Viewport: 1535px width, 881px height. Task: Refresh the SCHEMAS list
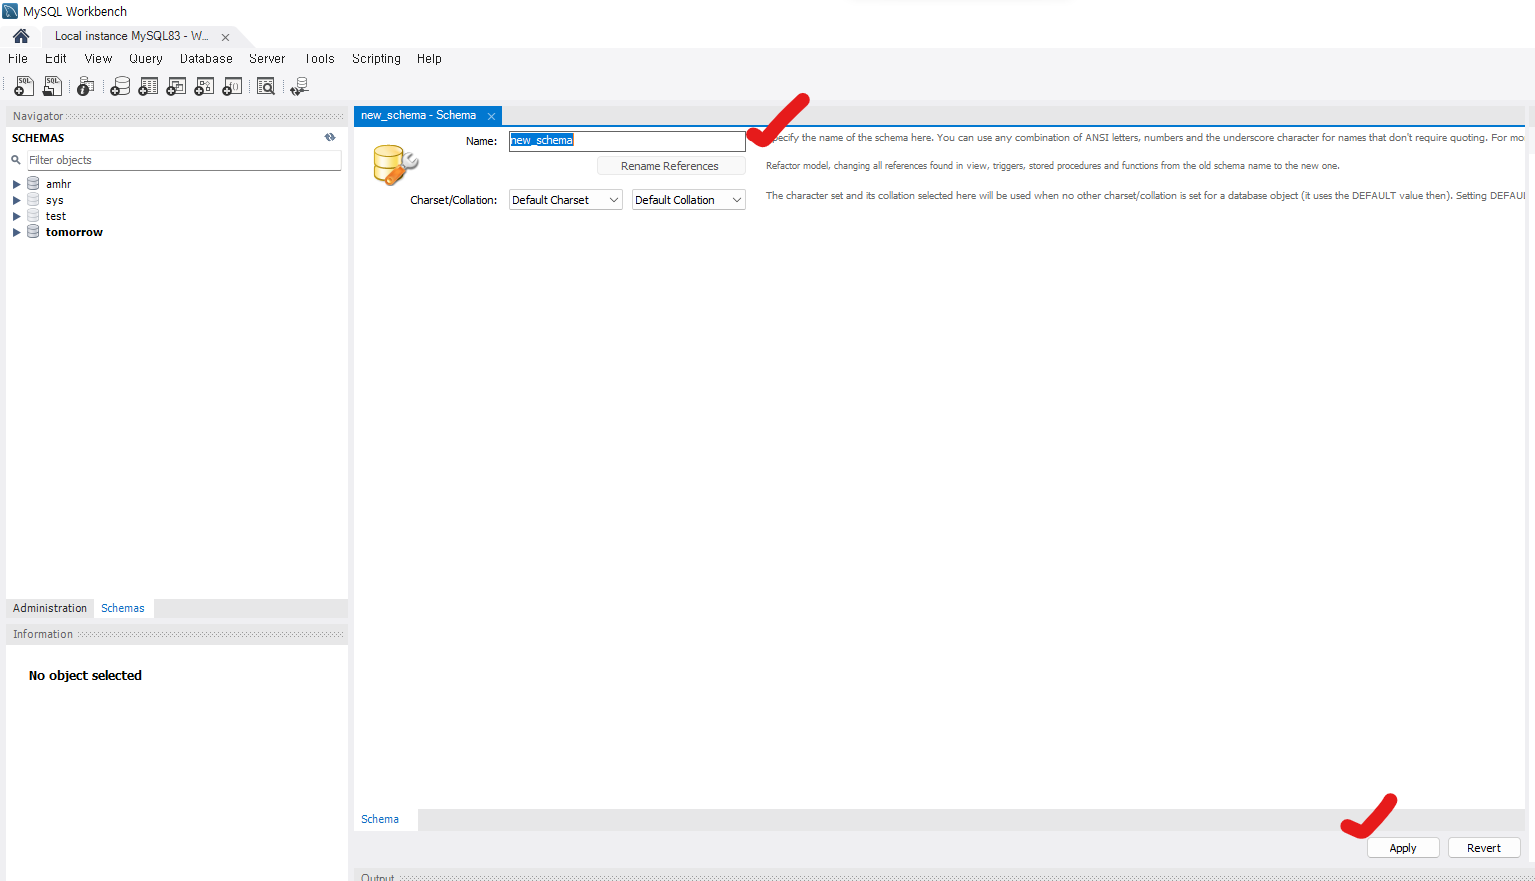[x=330, y=137]
